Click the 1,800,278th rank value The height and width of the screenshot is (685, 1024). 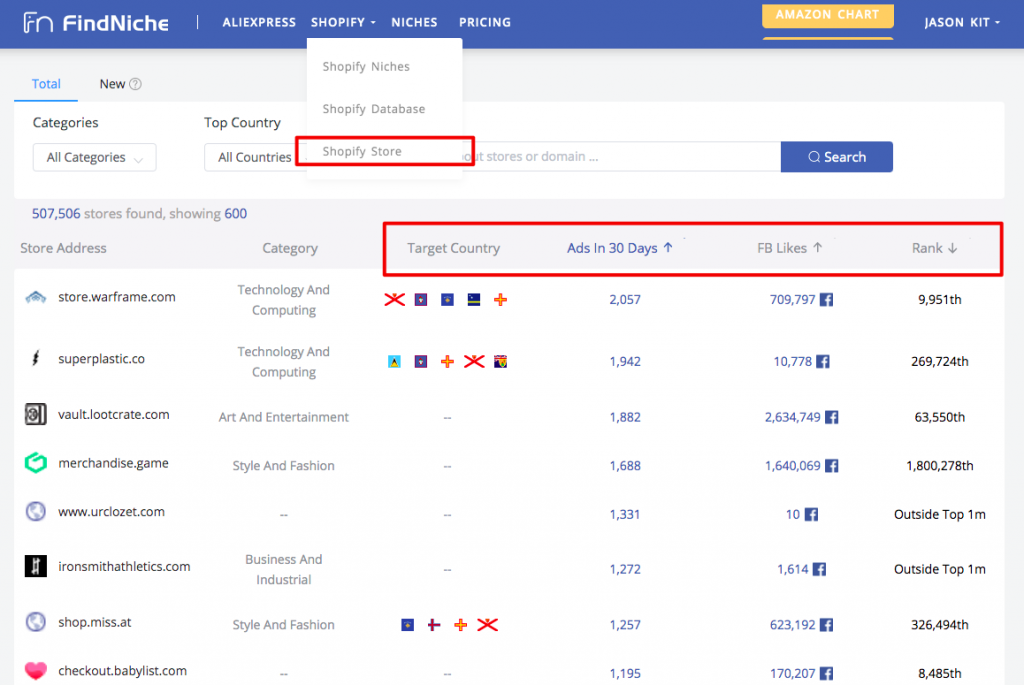pyautogui.click(x=940, y=466)
